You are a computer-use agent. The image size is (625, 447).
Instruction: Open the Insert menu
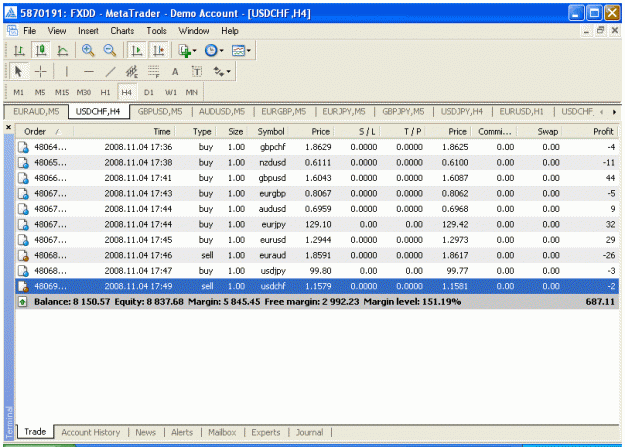coord(88,31)
